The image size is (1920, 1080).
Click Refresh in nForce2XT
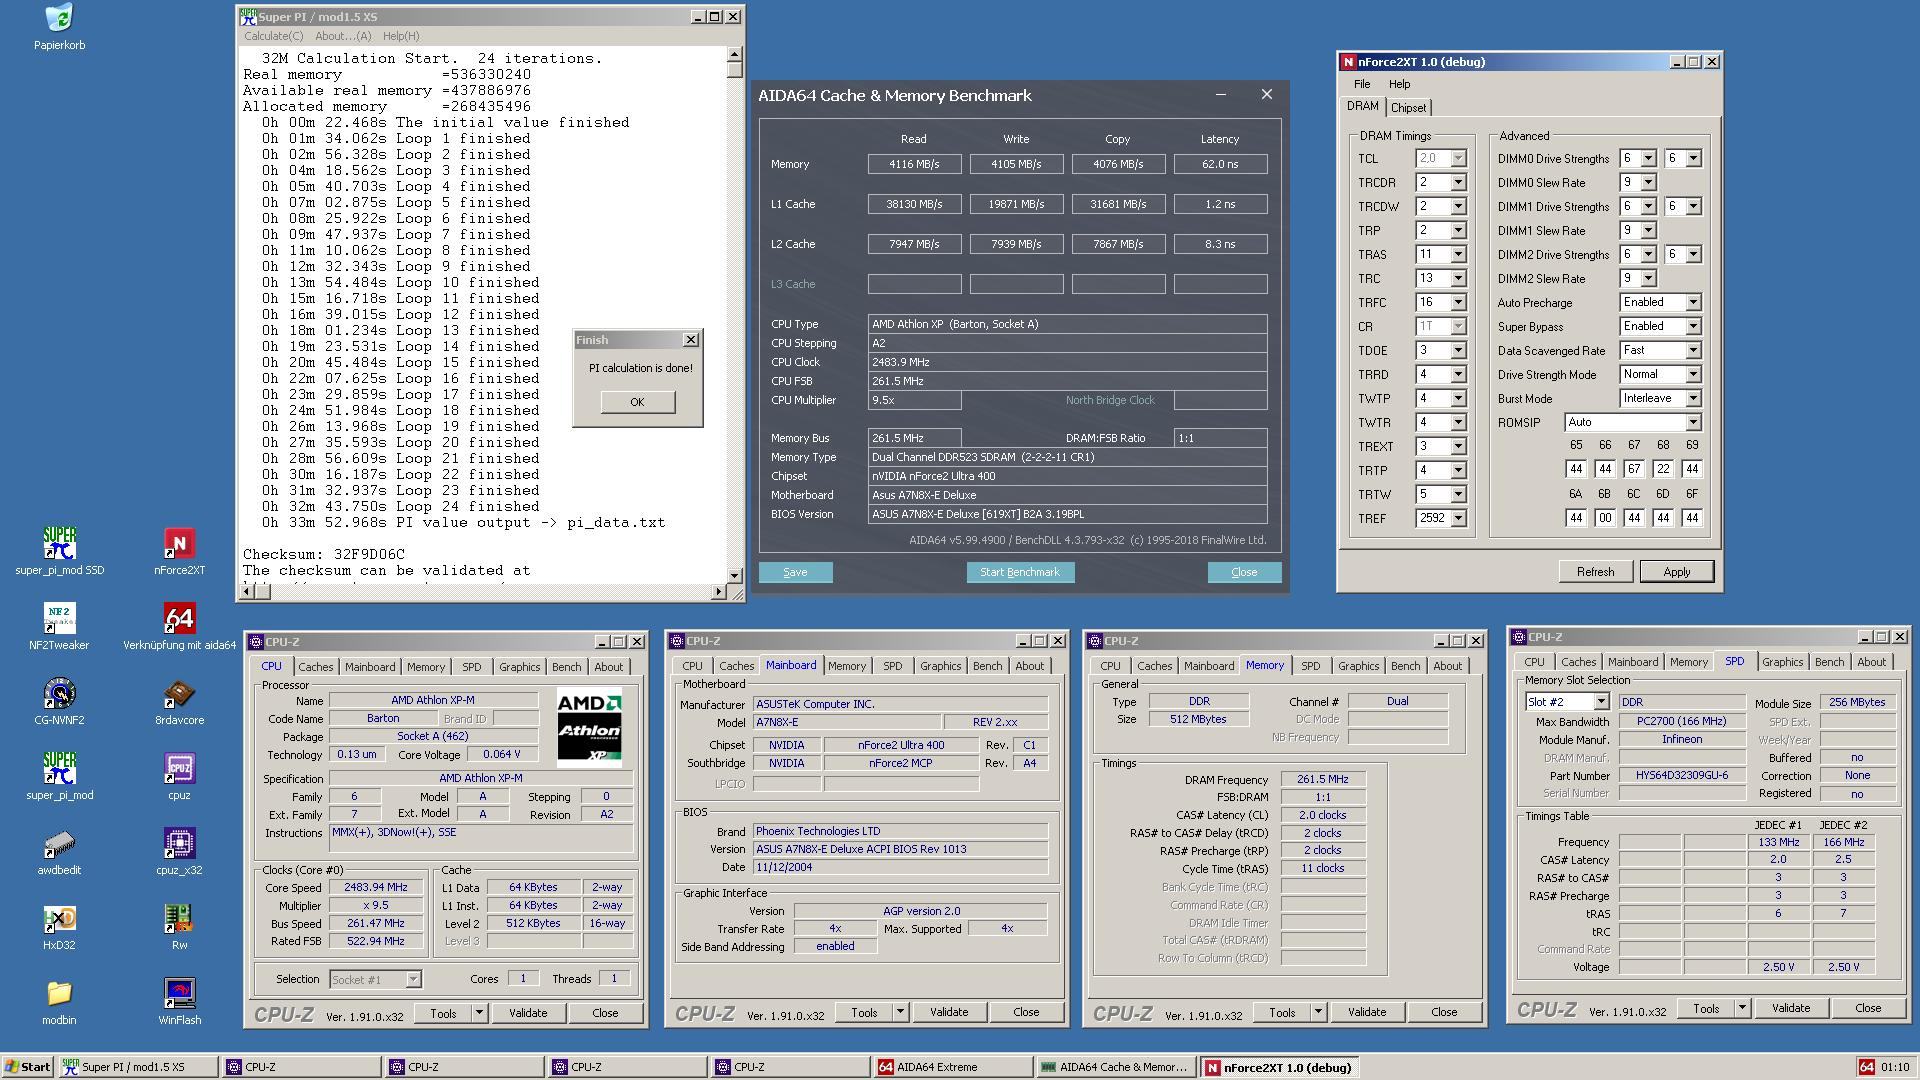tap(1595, 572)
